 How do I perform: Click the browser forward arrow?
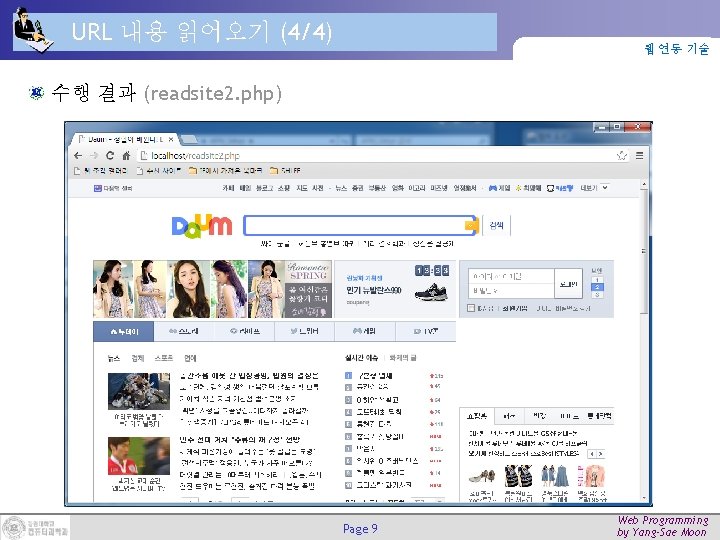[x=94, y=156]
